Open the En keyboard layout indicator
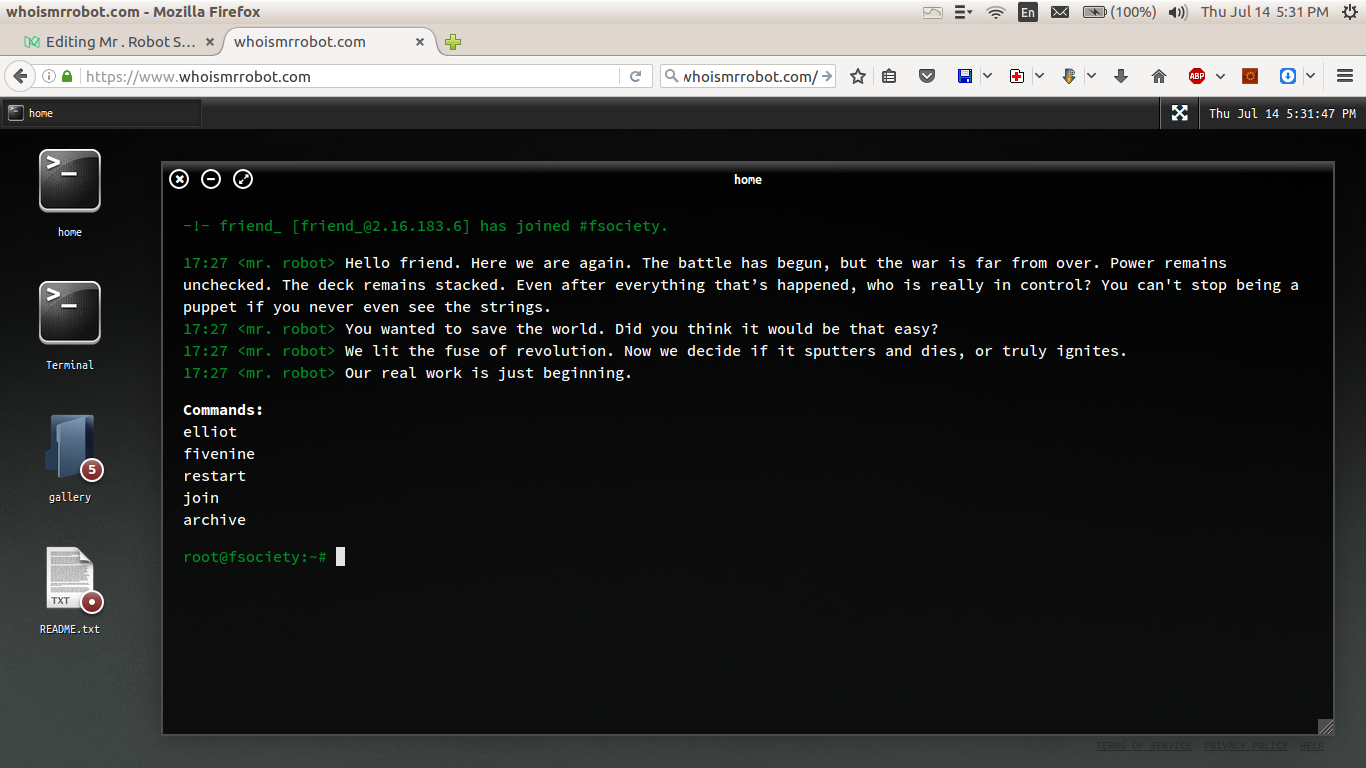Viewport: 1366px width, 768px height. pos(1028,12)
